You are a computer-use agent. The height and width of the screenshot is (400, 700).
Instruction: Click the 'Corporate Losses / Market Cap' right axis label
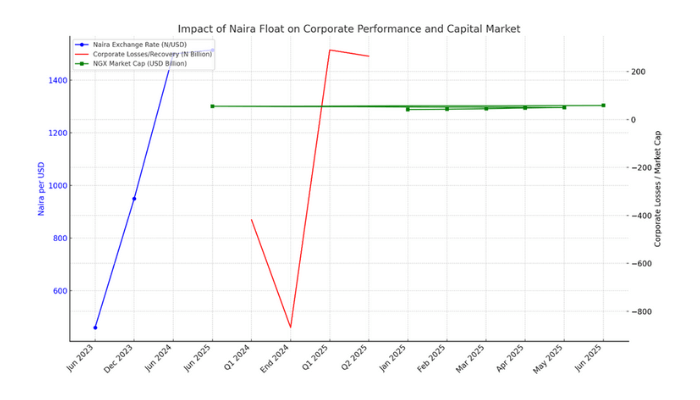coord(657,189)
